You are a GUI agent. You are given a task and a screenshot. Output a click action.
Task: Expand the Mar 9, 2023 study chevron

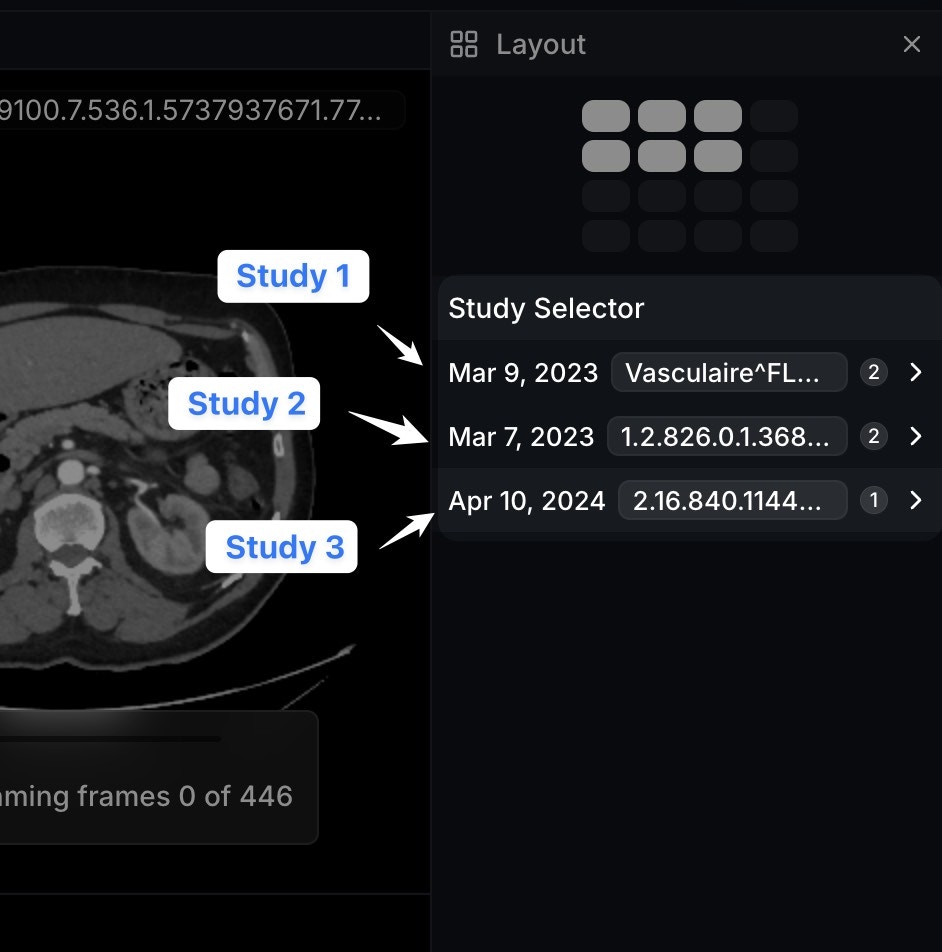pyautogui.click(x=916, y=372)
